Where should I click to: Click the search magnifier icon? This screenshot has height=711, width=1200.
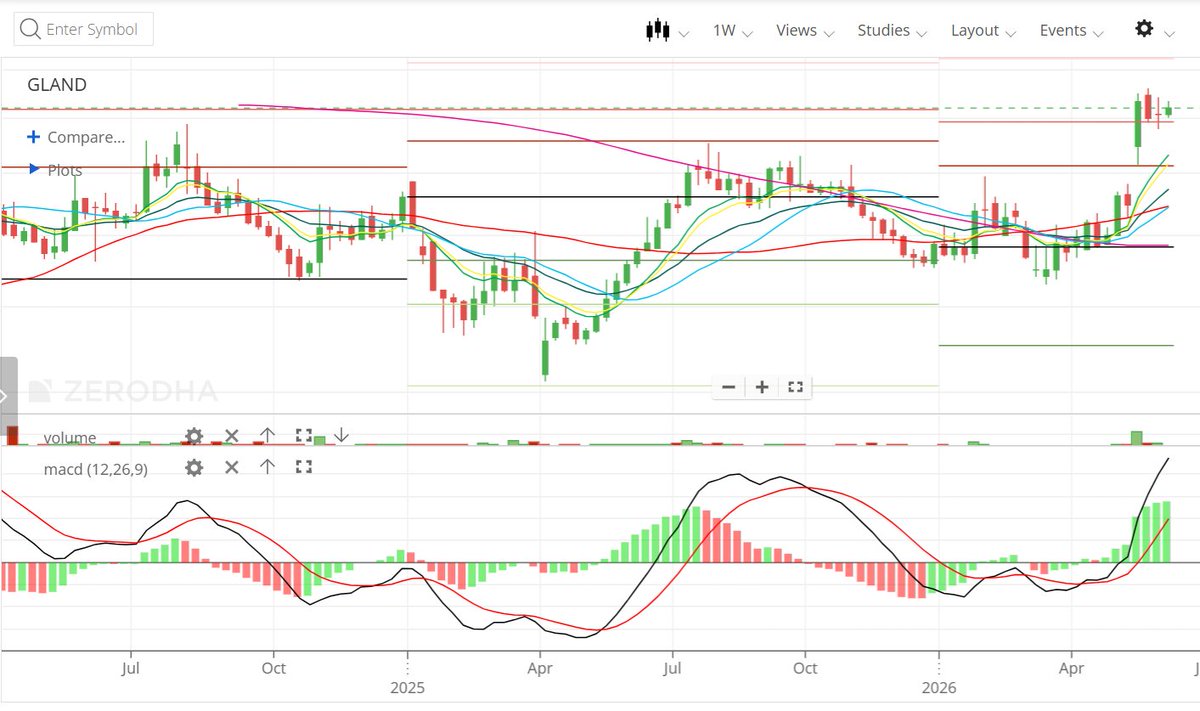[31, 29]
